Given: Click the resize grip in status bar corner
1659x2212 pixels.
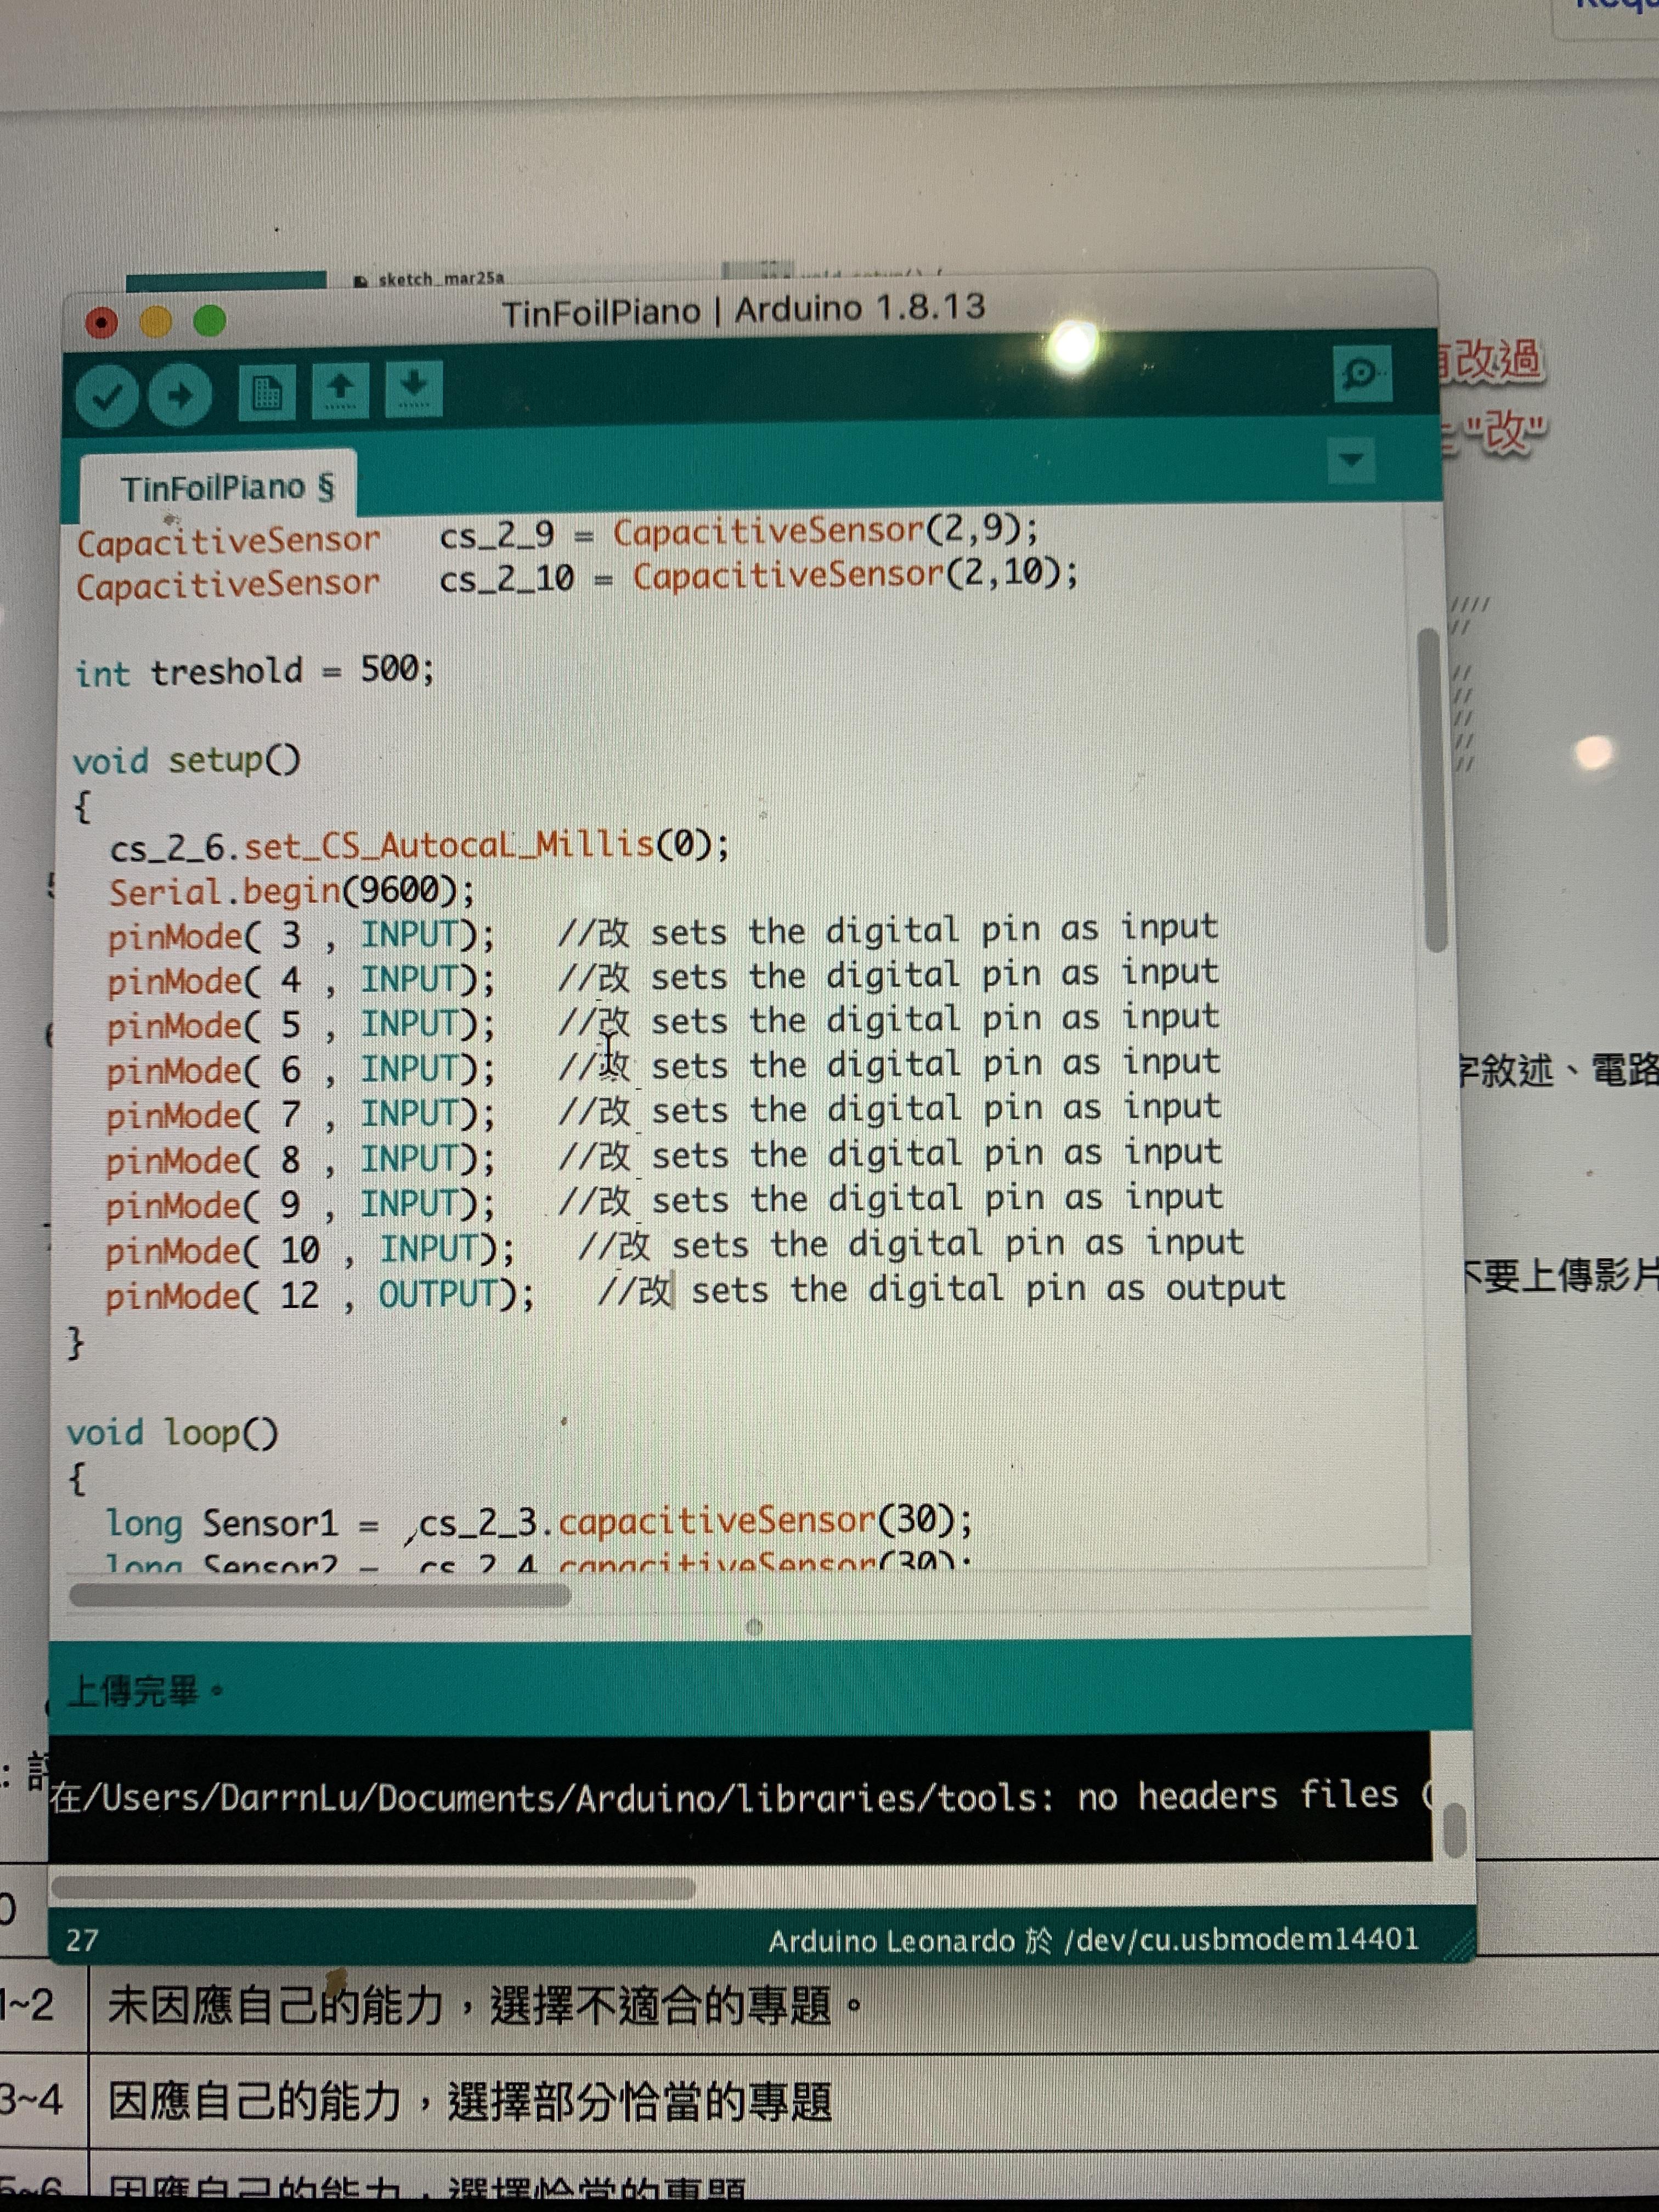Looking at the screenshot, I should pyautogui.click(x=1459, y=1944).
